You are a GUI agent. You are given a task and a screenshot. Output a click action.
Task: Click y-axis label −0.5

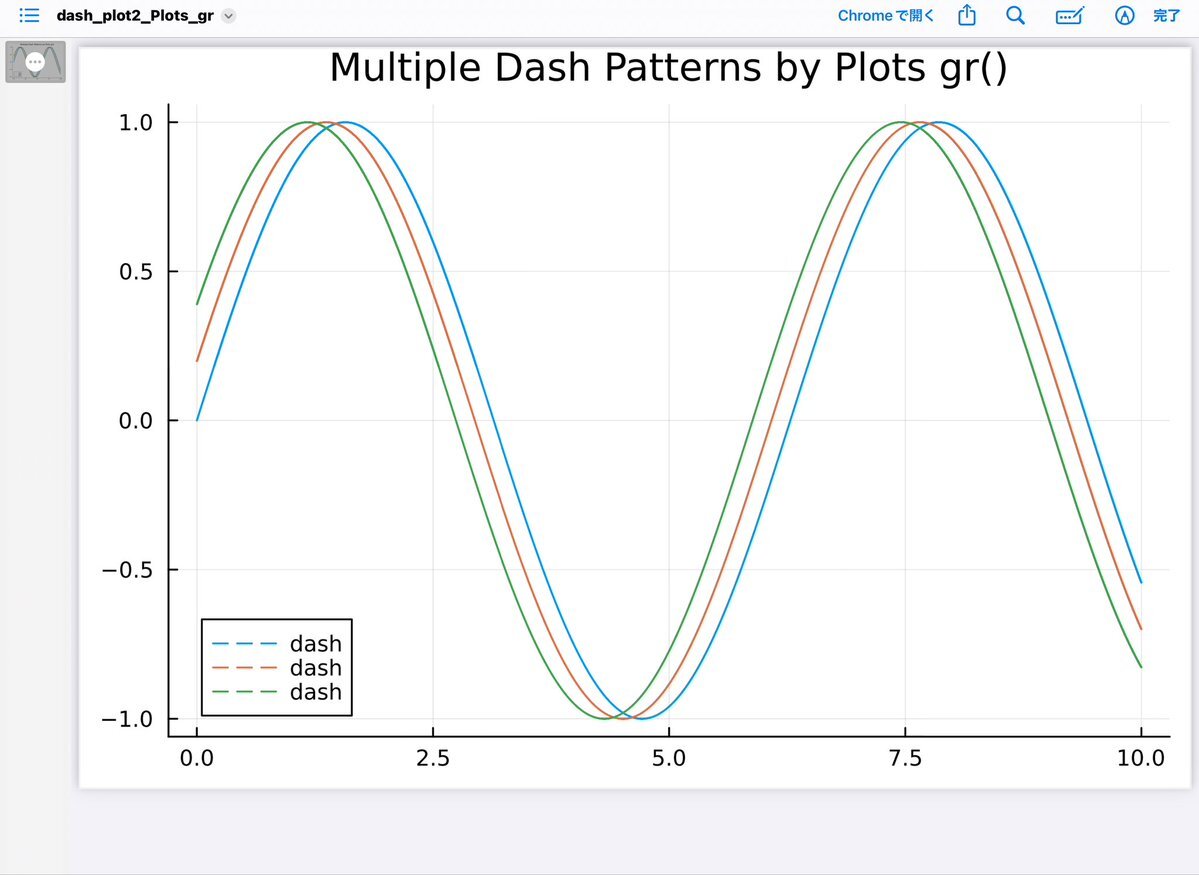128,570
